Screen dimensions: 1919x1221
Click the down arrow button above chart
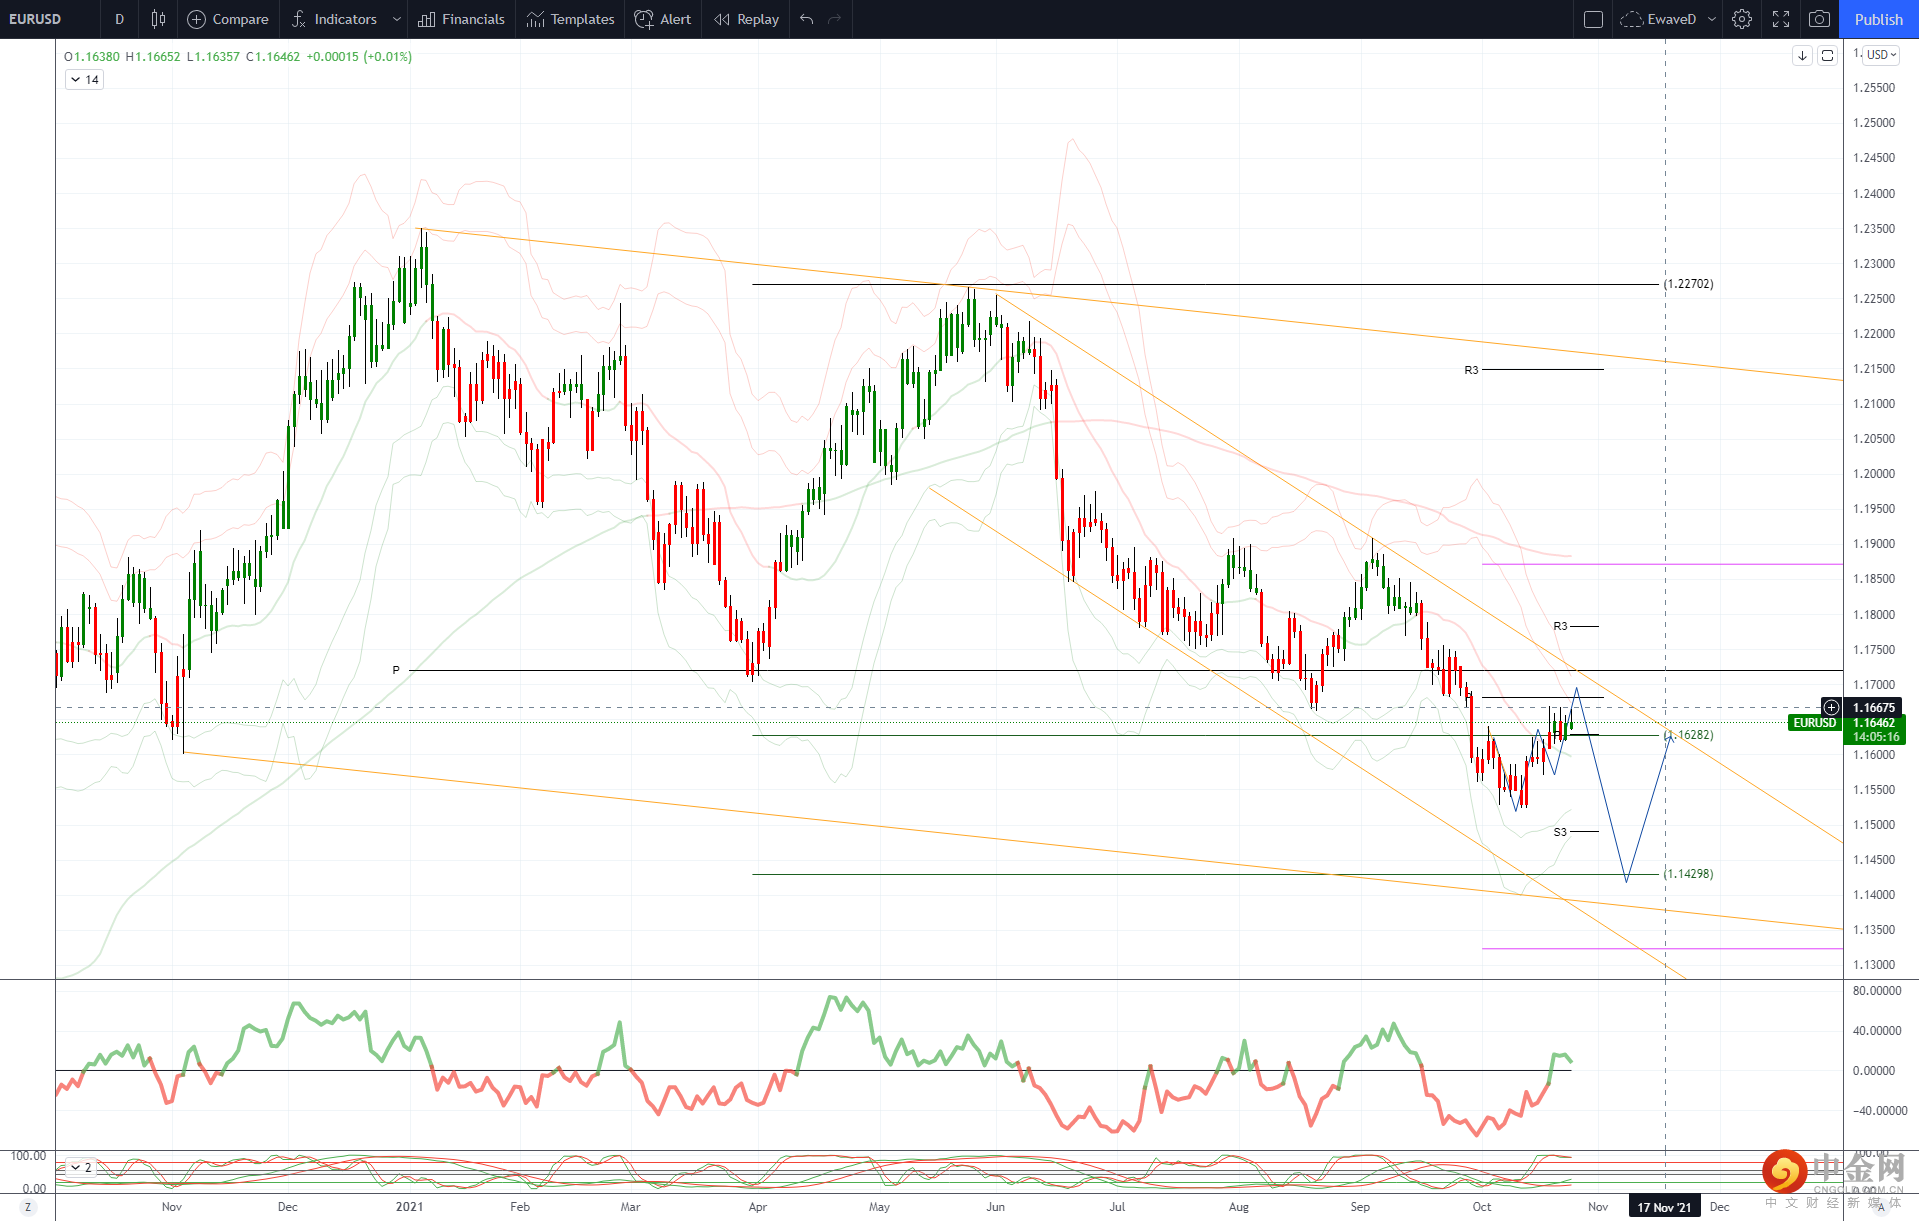pos(1802,56)
